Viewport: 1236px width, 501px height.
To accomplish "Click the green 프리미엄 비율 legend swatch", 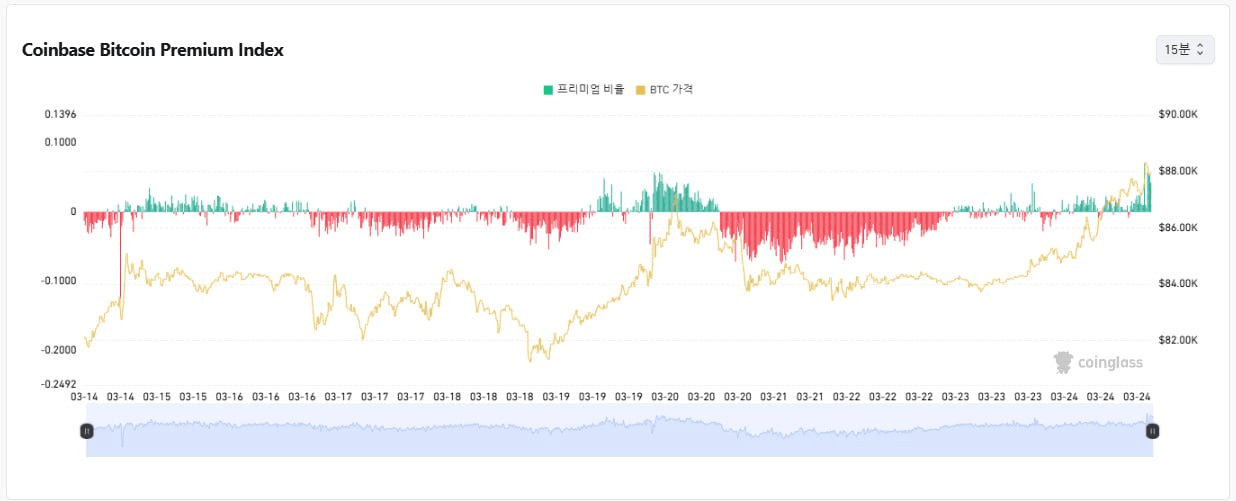I will pos(548,90).
